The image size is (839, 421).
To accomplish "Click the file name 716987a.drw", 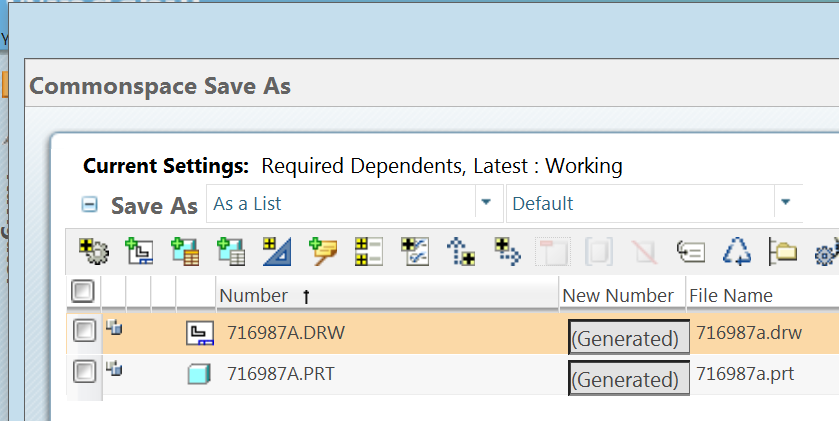I will 749,333.
